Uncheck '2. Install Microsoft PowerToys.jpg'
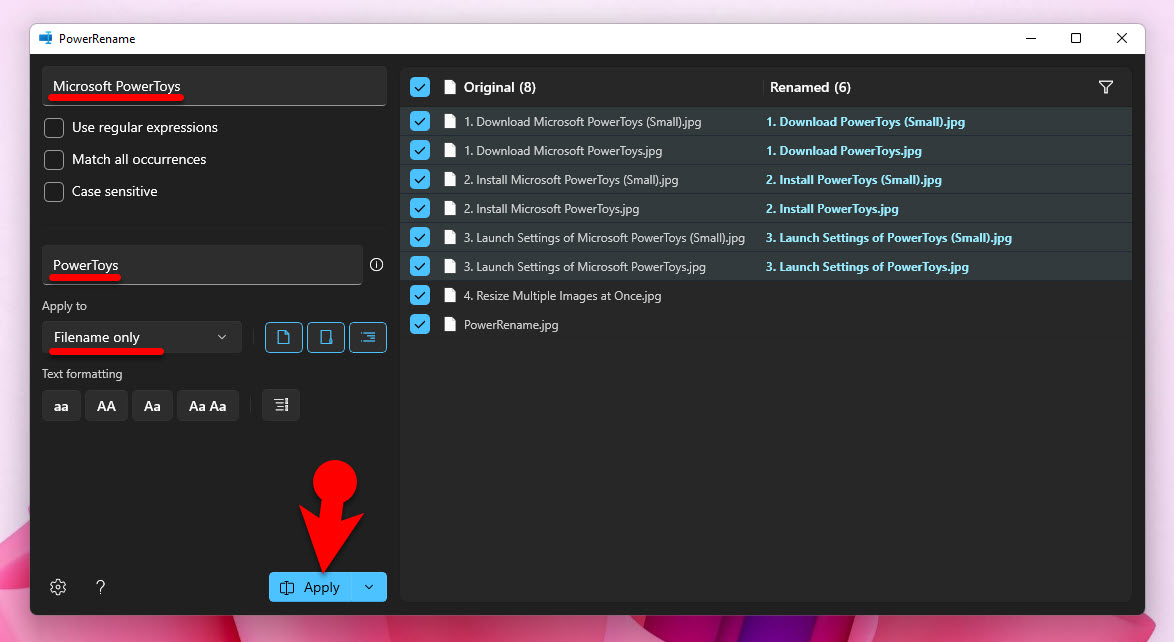The height and width of the screenshot is (642, 1174). pos(420,208)
